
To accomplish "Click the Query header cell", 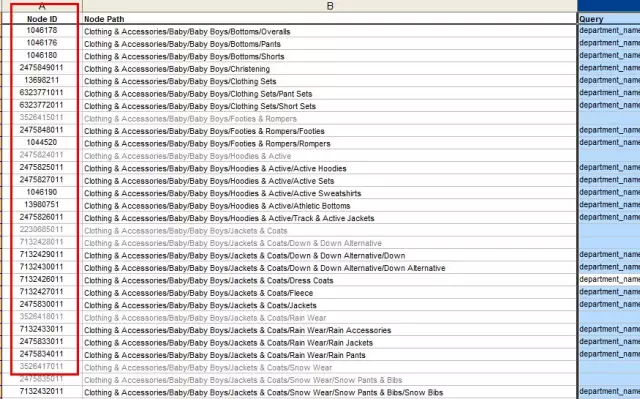I will tap(609, 19).
